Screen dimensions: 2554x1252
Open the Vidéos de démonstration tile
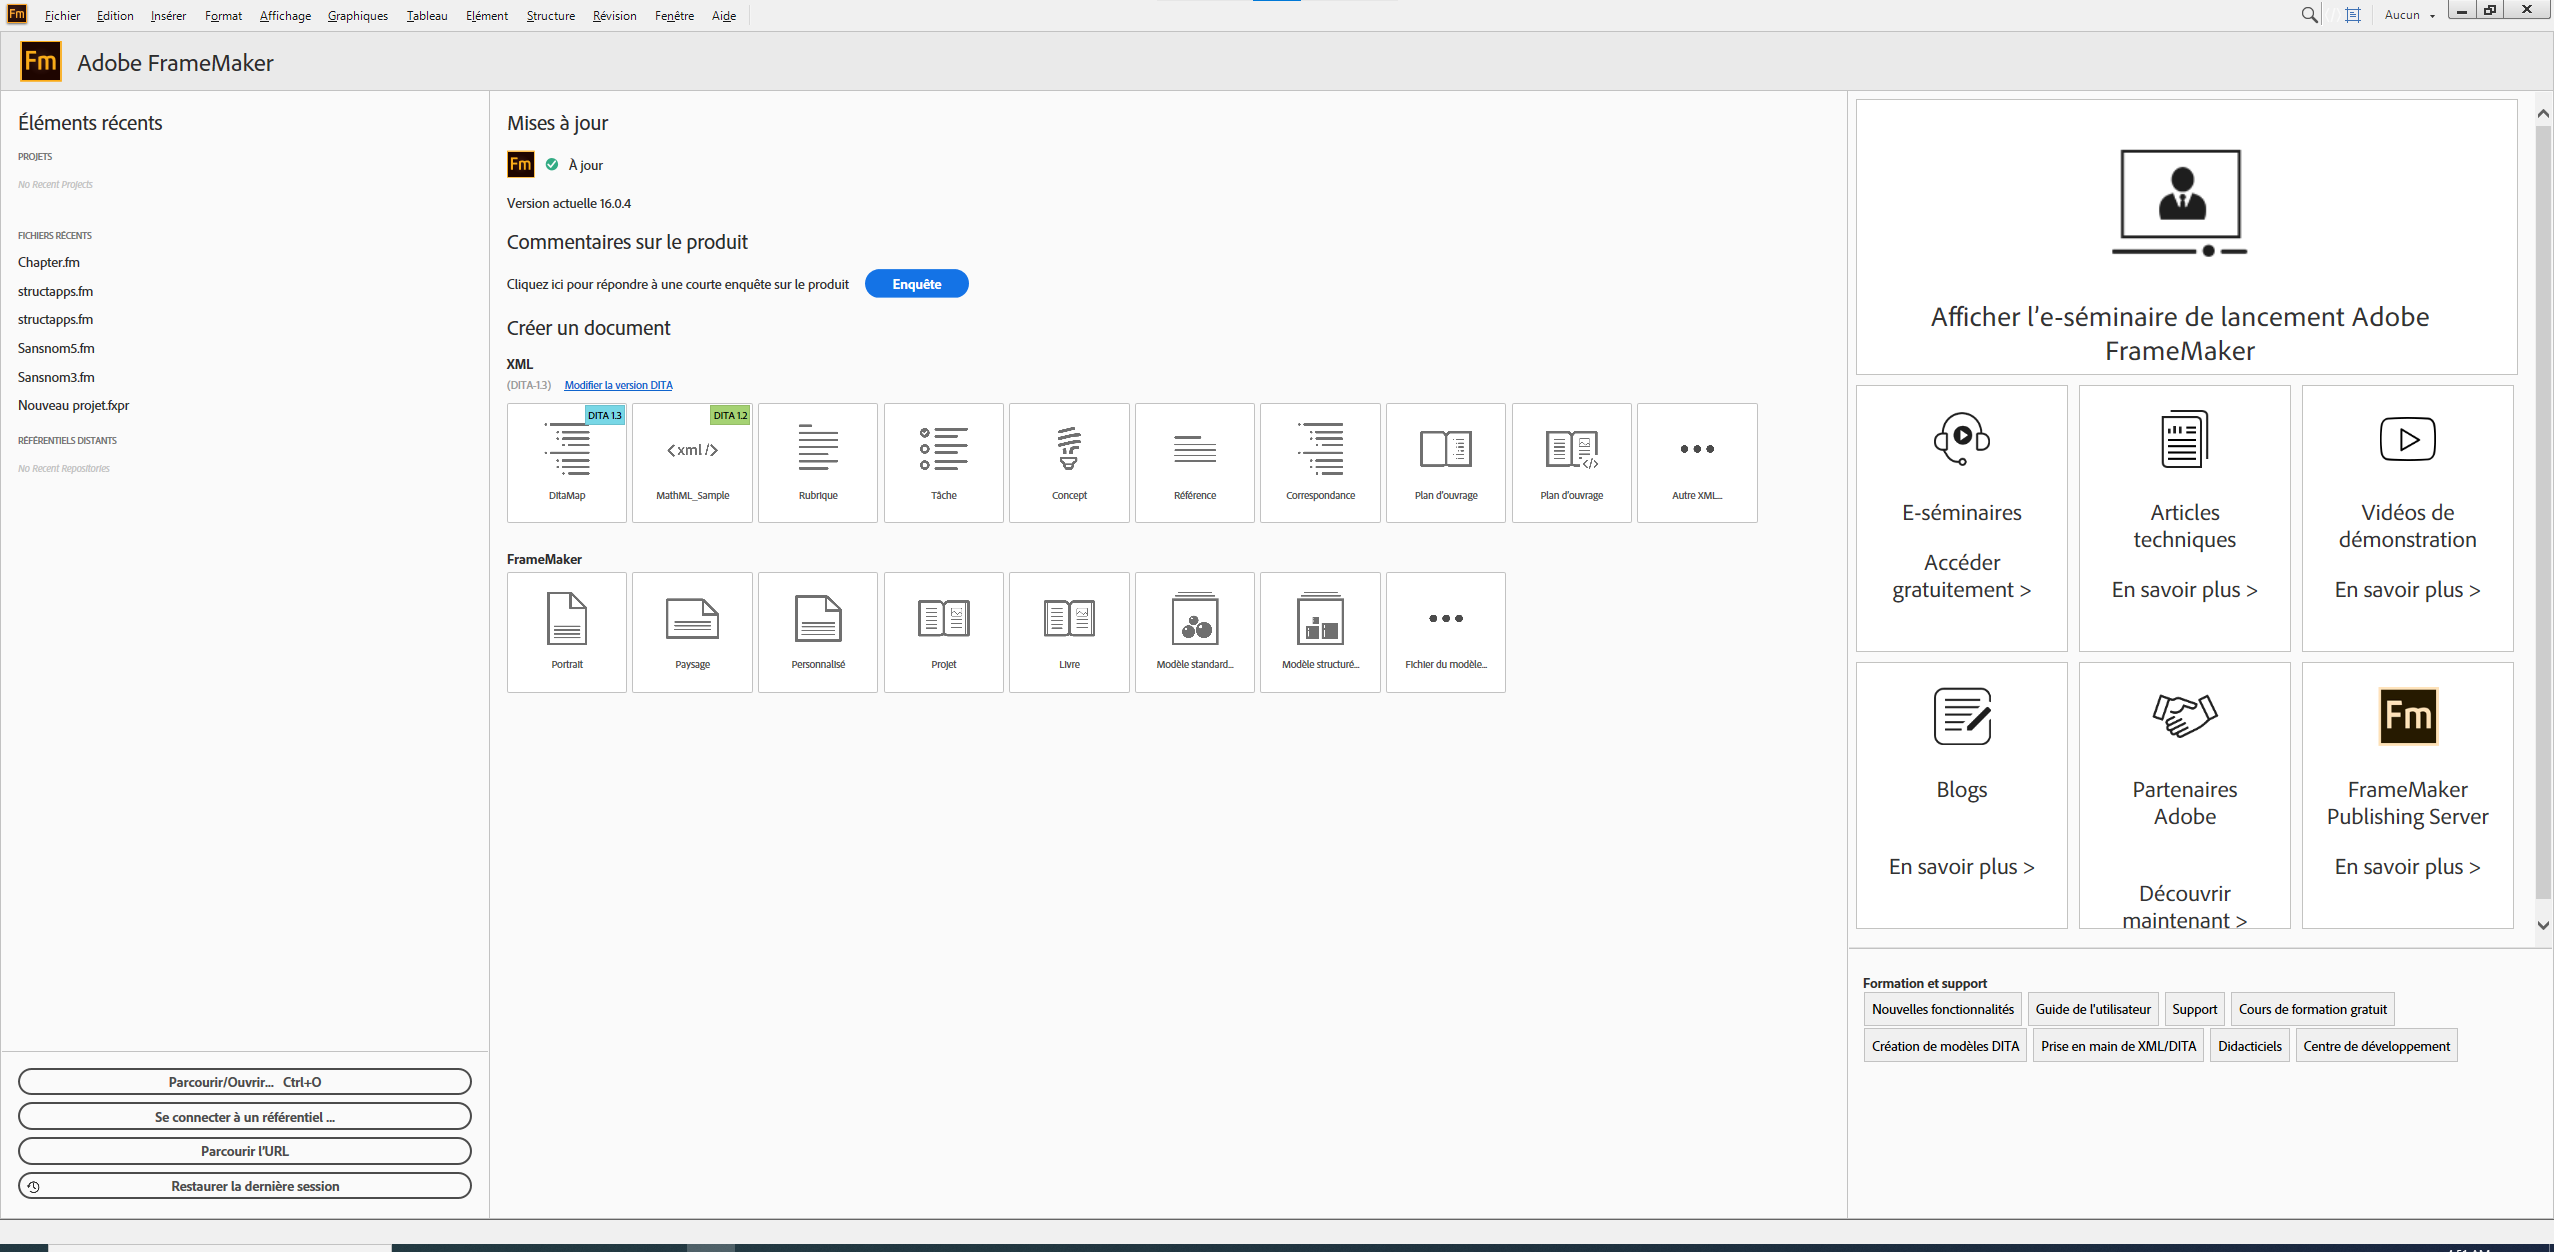click(x=2407, y=518)
